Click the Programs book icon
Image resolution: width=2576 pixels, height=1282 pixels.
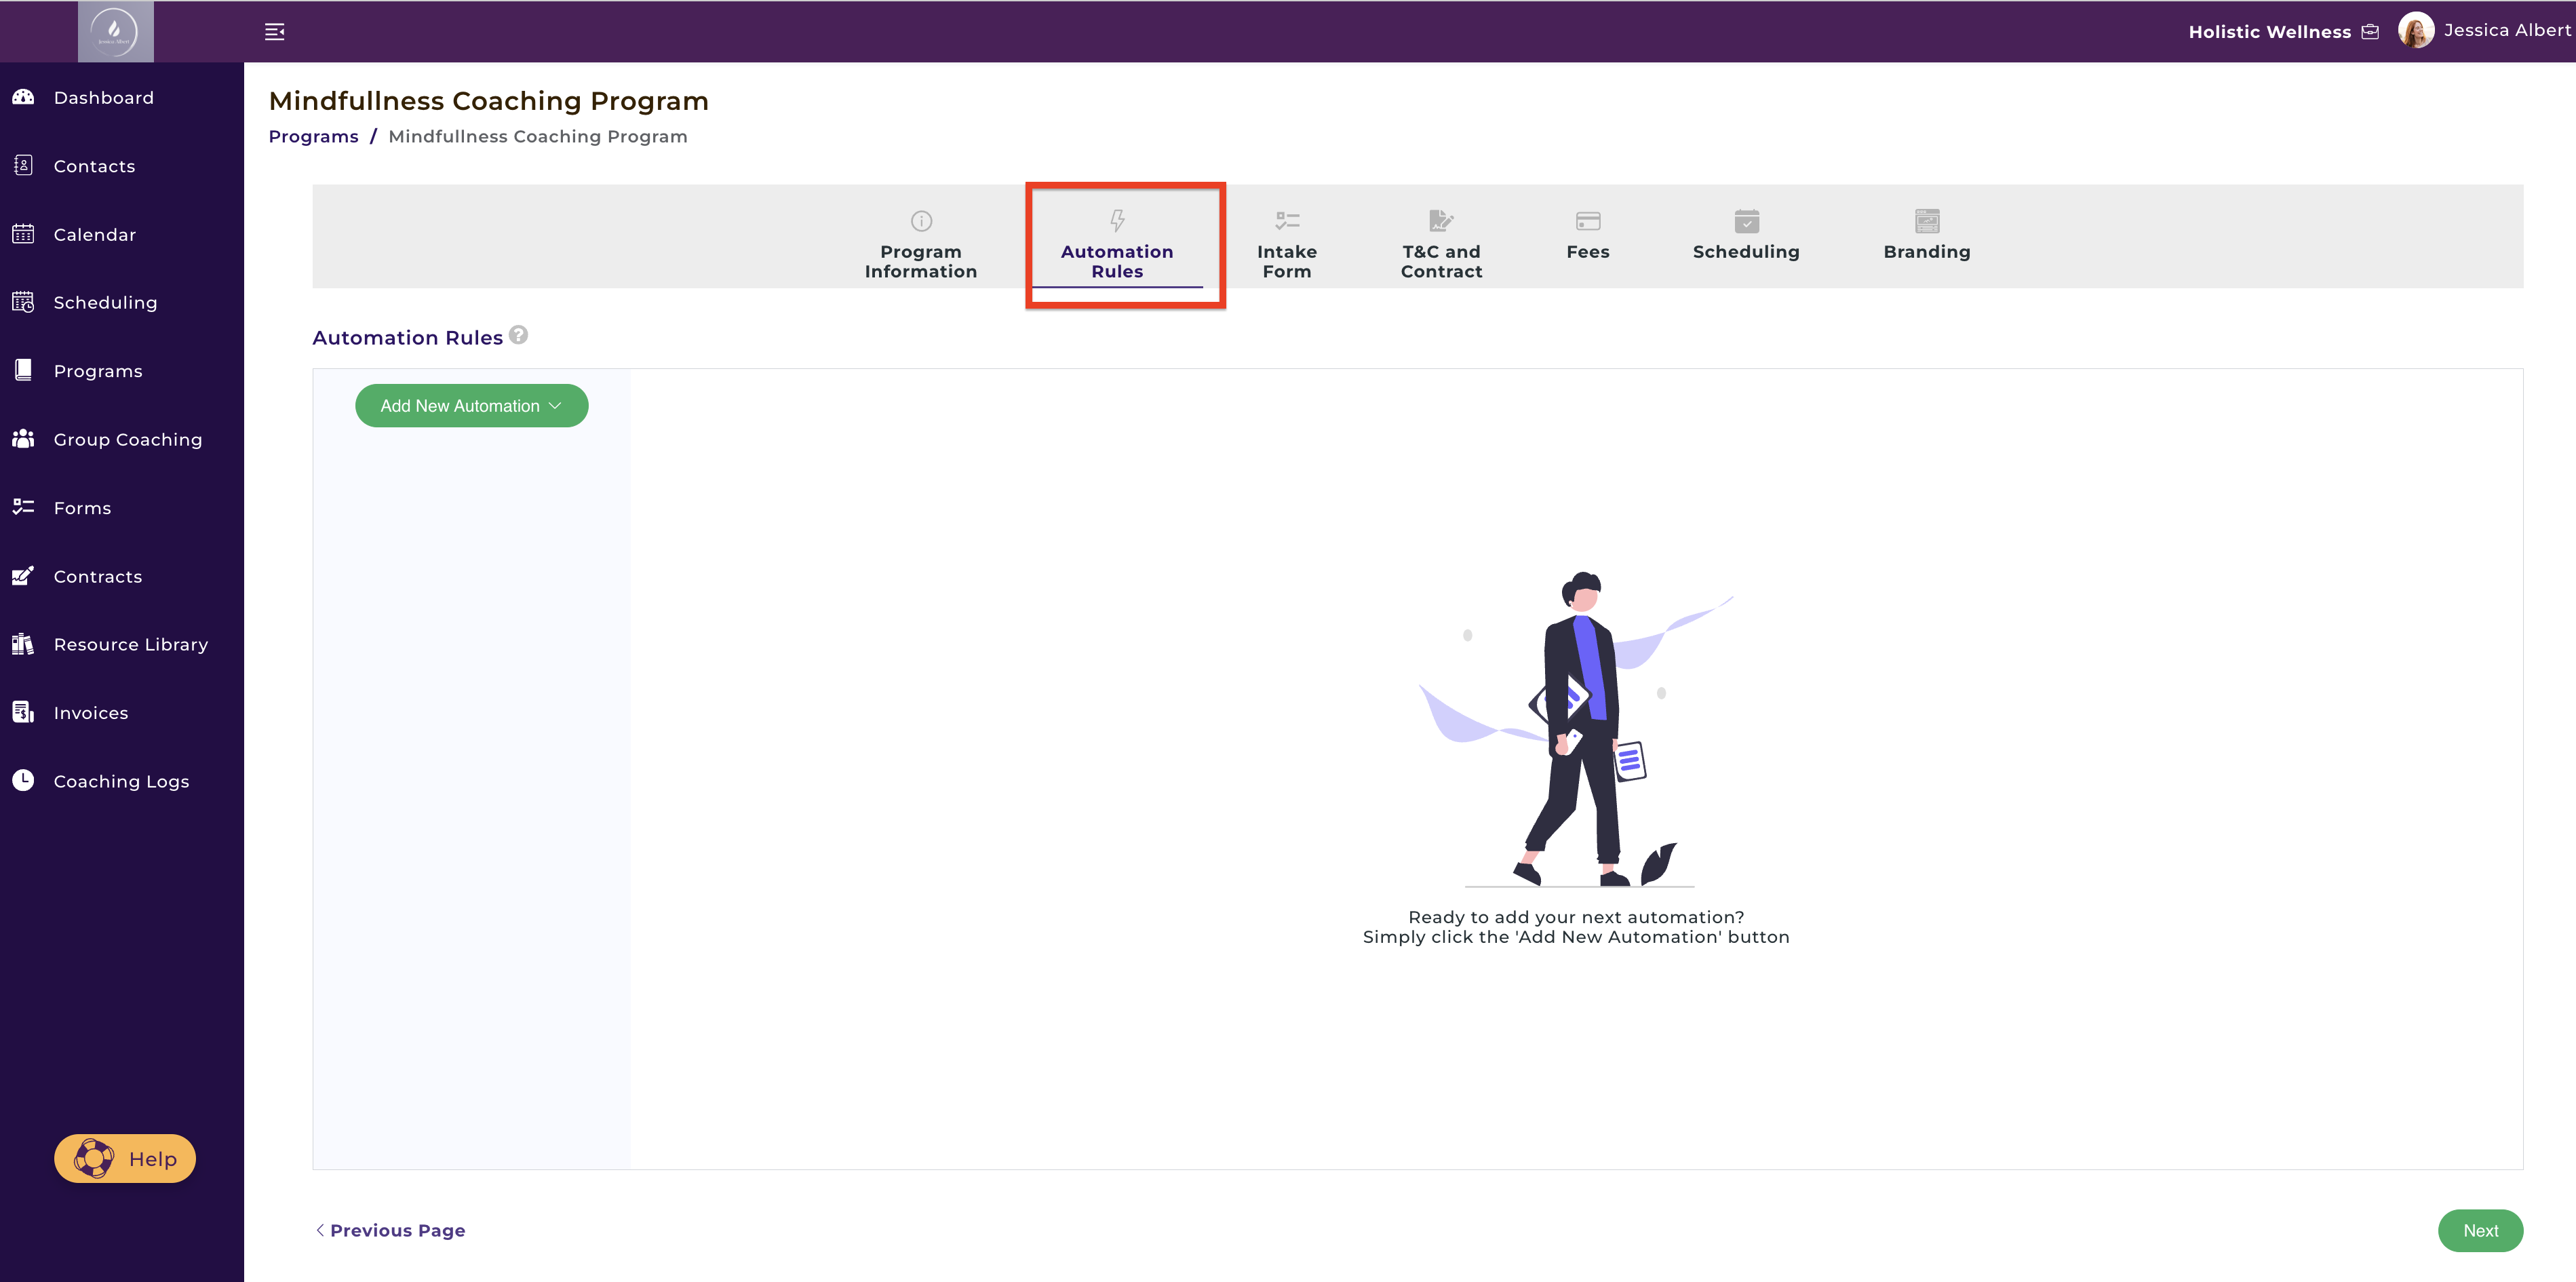tap(23, 370)
